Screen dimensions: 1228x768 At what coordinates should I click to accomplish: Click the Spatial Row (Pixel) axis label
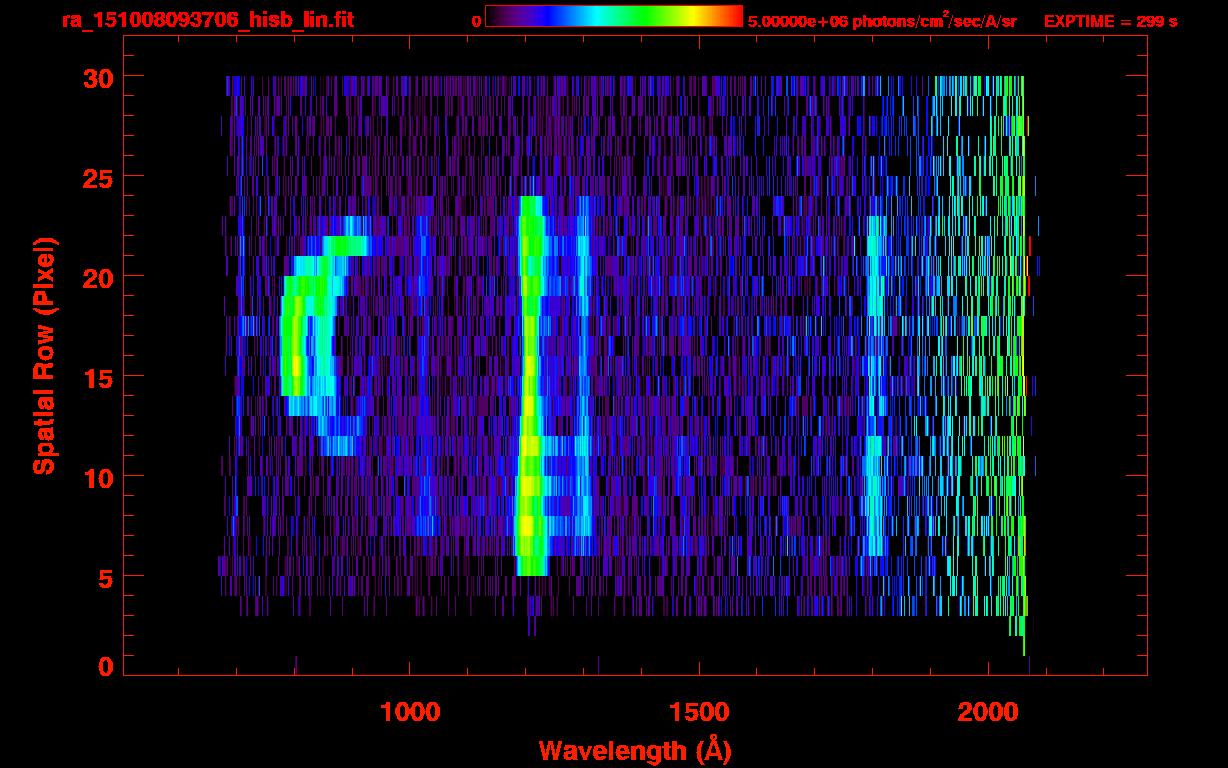tap(43, 356)
